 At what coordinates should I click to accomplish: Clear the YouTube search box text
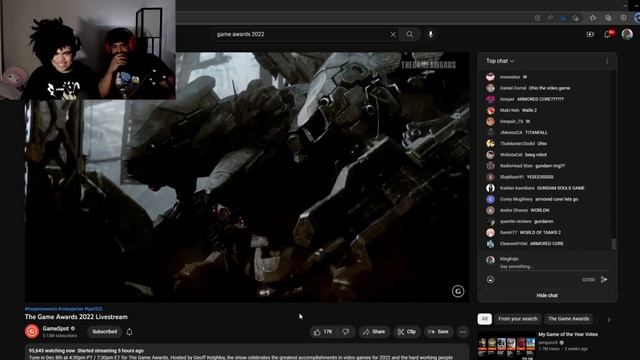coord(393,35)
